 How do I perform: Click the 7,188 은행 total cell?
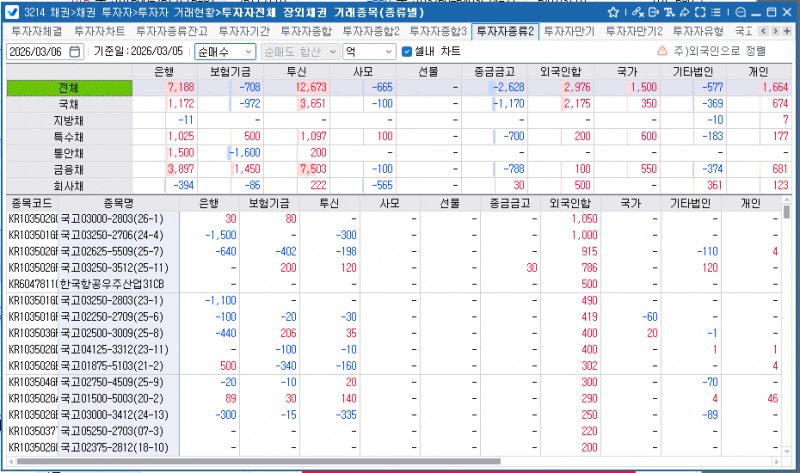[x=165, y=88]
